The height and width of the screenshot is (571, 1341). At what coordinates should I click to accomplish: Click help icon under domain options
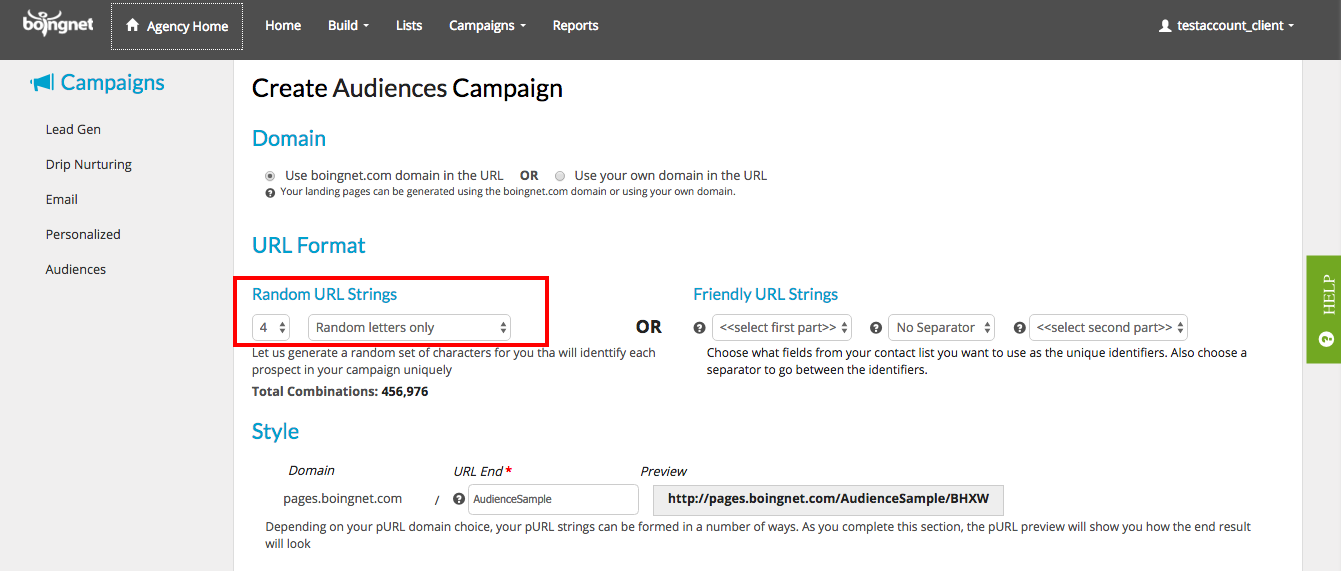point(269,192)
